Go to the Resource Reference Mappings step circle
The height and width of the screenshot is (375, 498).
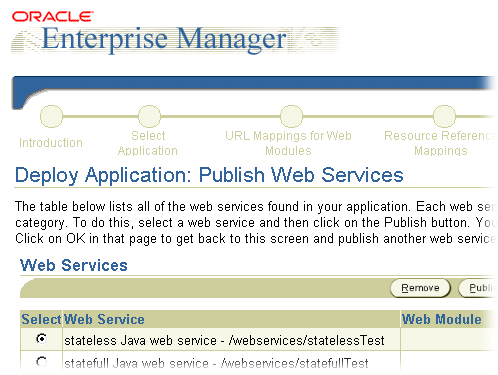(444, 116)
